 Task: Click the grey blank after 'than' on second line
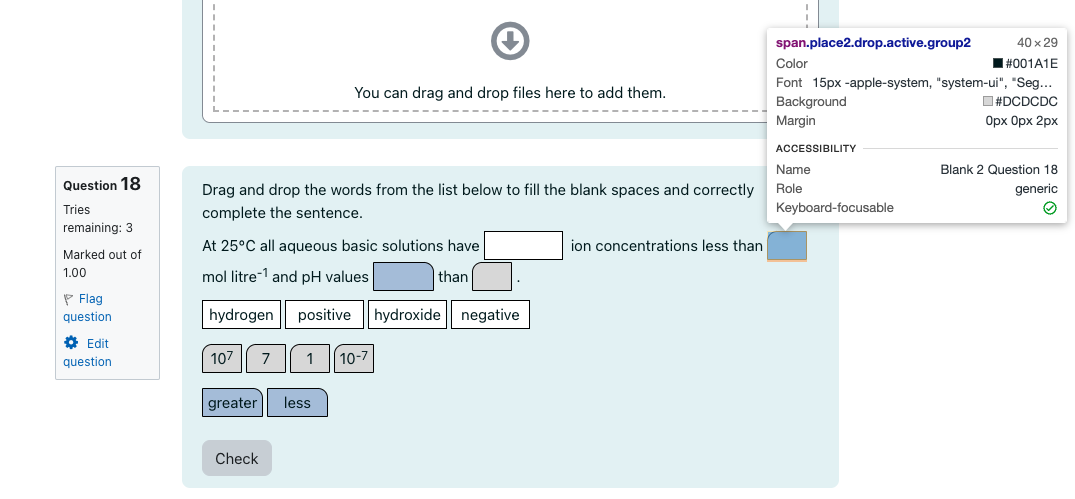coord(492,276)
